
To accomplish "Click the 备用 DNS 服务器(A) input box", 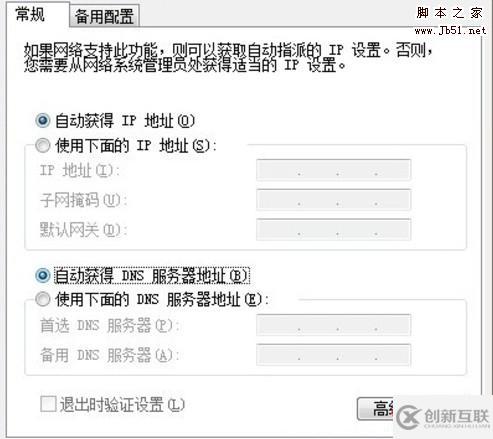I will pos(334,355).
